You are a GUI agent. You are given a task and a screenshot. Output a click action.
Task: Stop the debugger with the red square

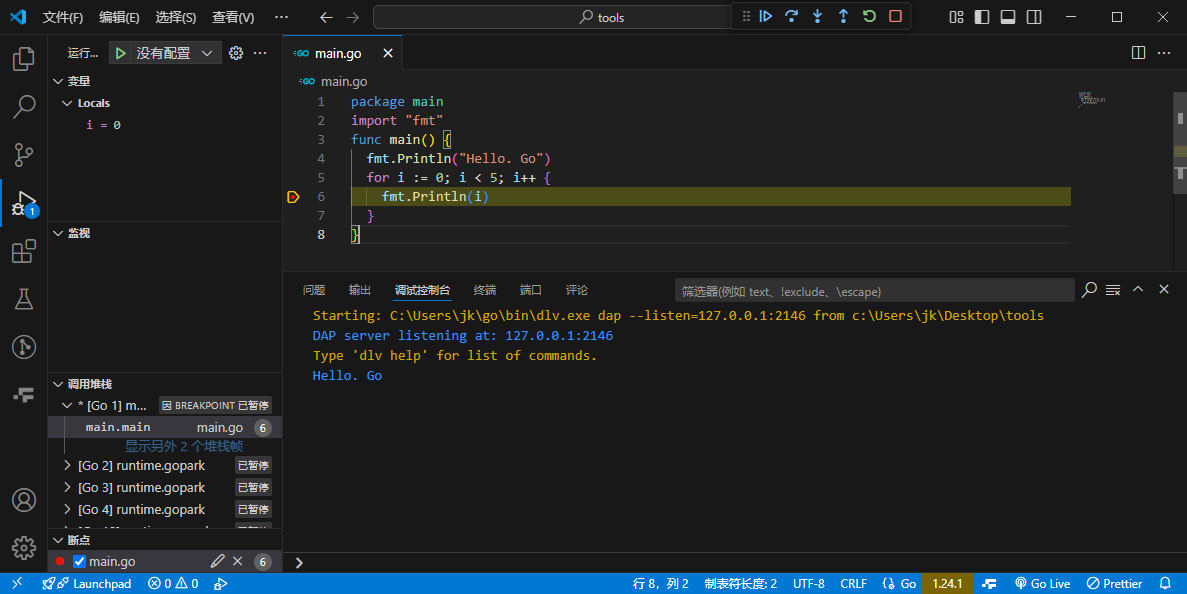pos(895,16)
